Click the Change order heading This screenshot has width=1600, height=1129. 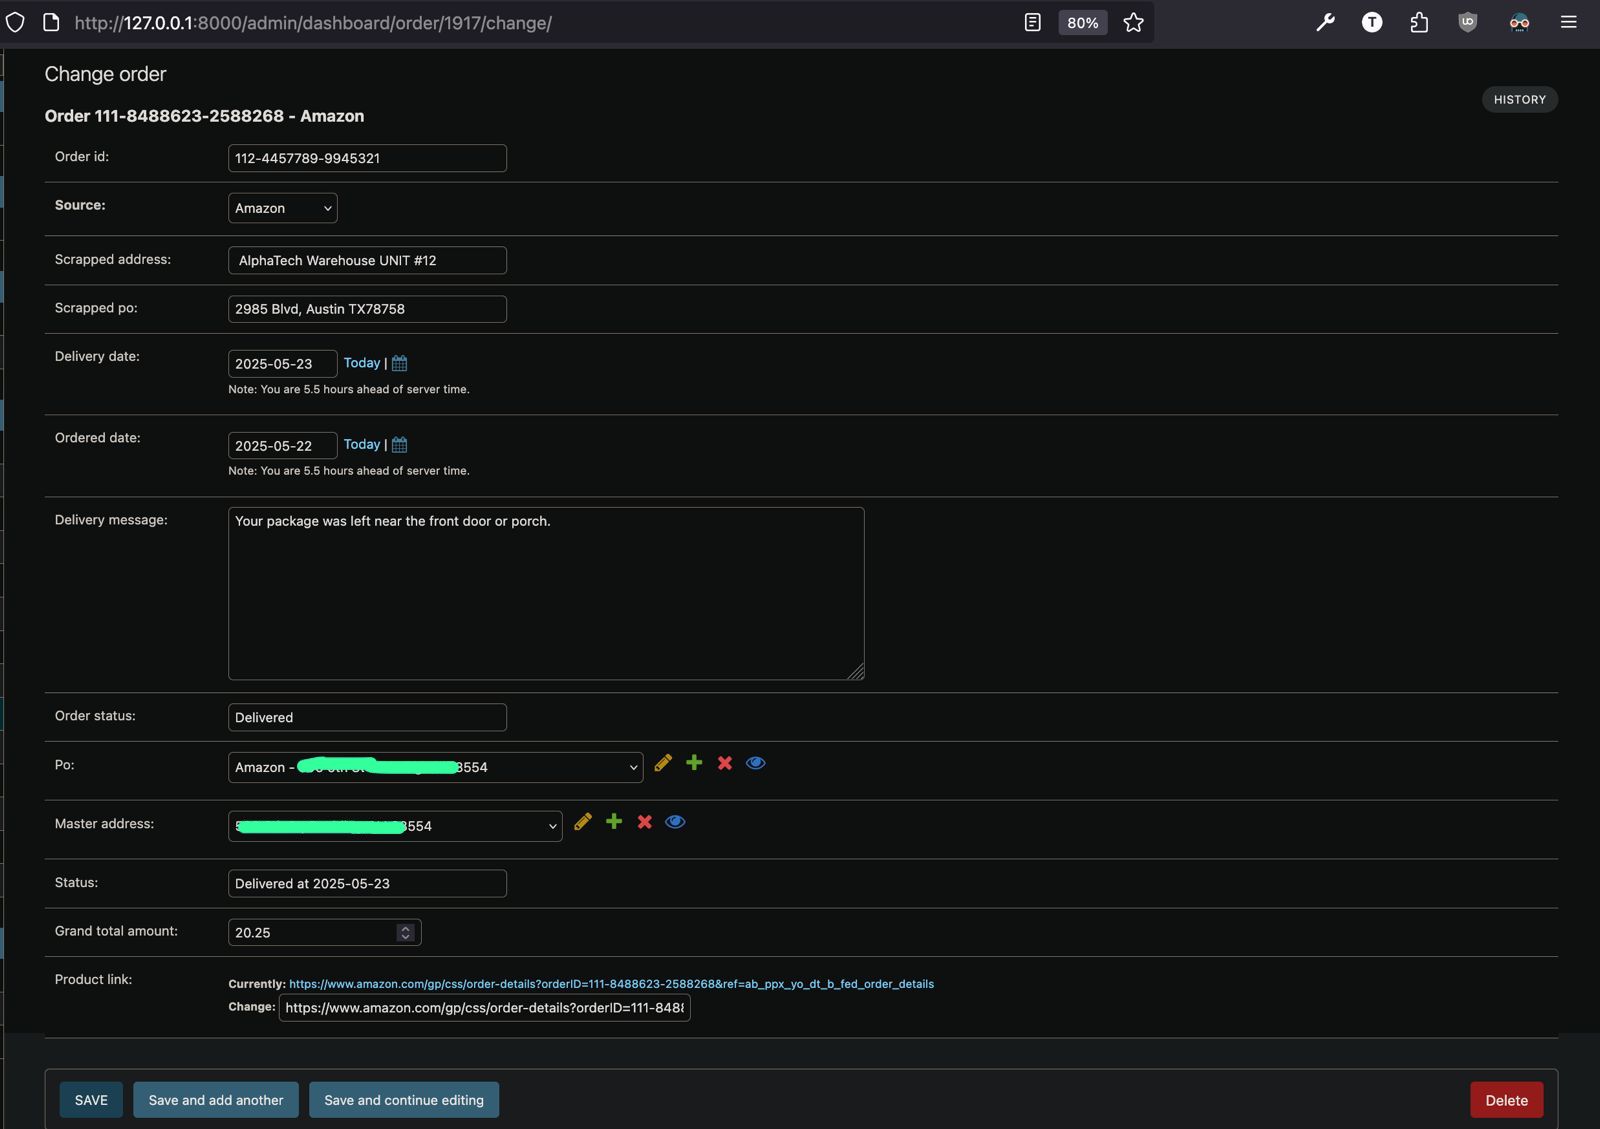point(105,74)
